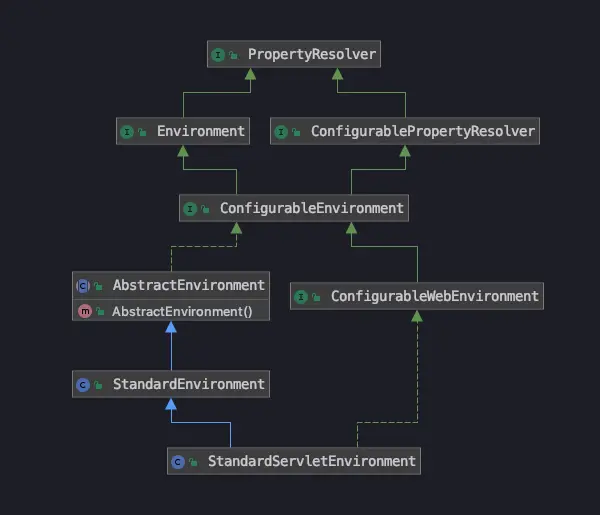Select the ConfigurablePropertyResolver node label
This screenshot has height=515, width=600.
(423, 131)
